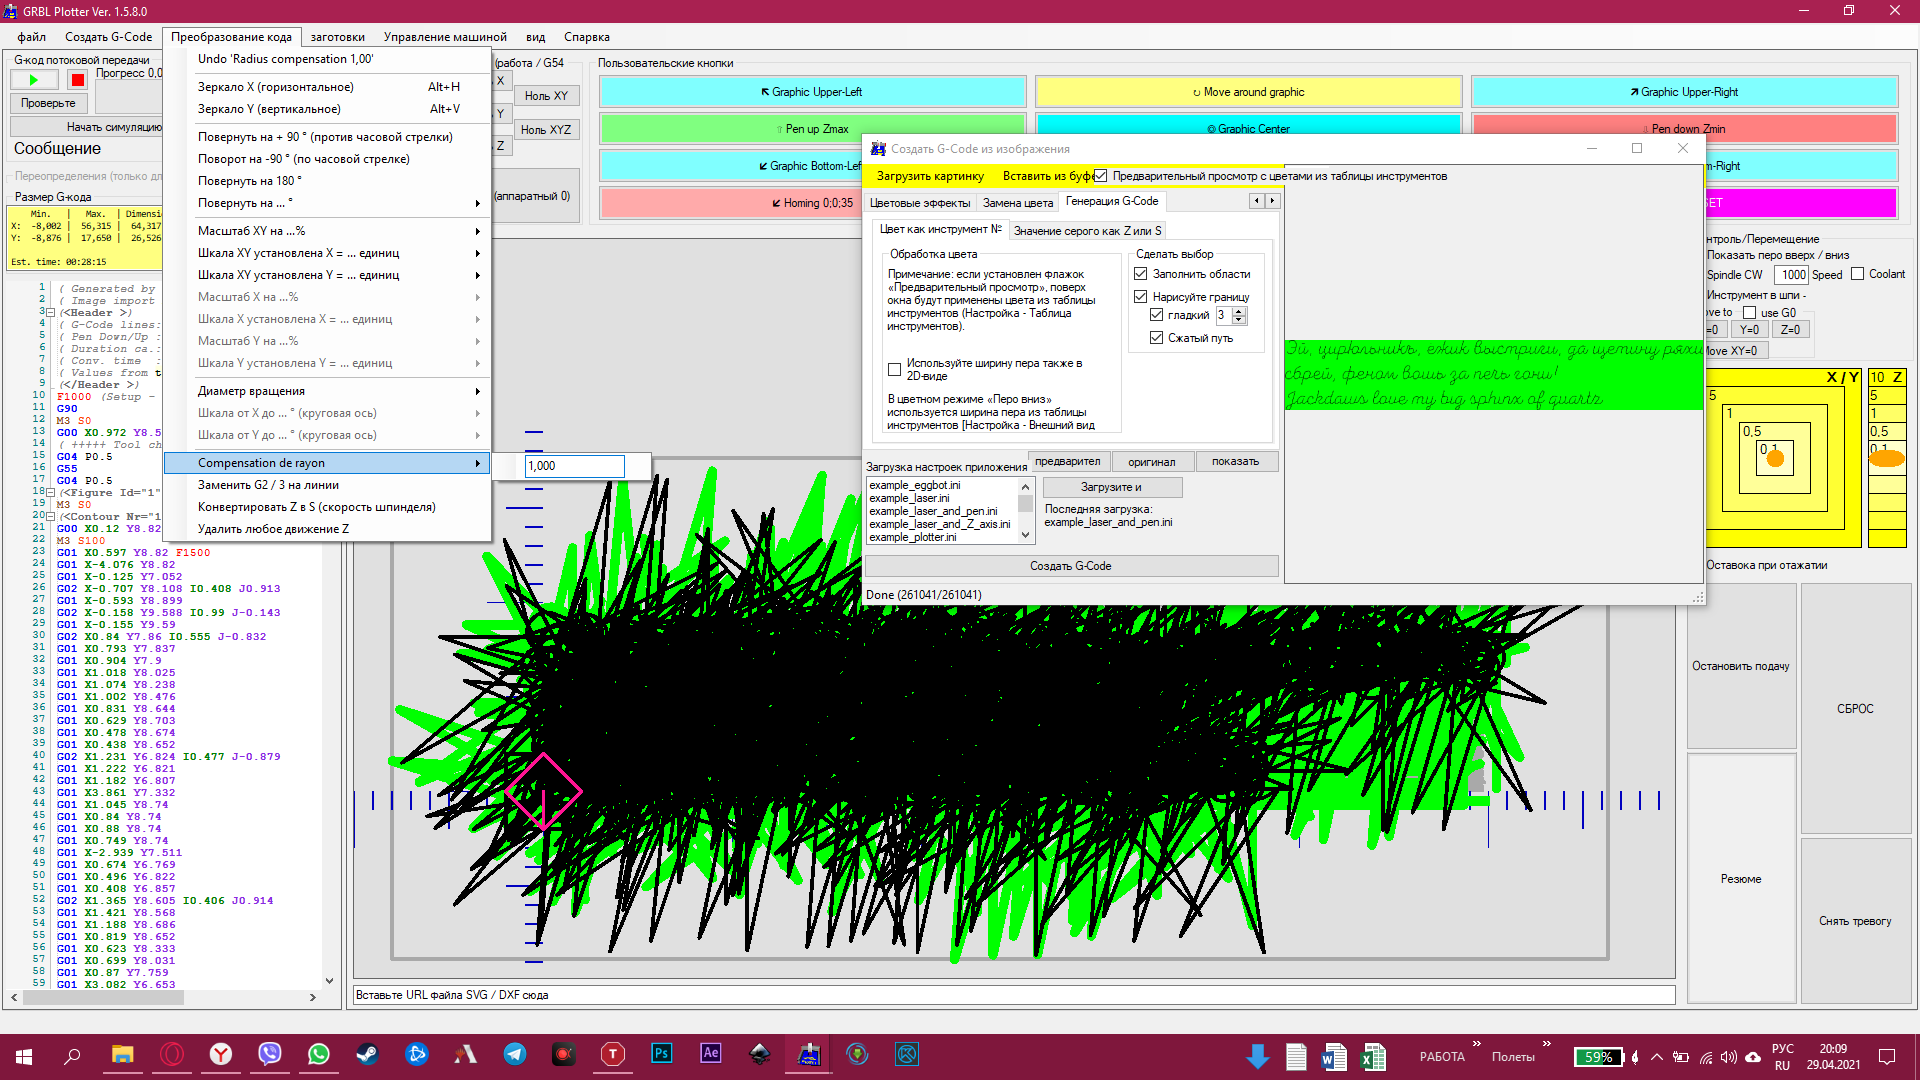Screen dimensions: 1920x1080
Task: Click the SVG / DXF URL input field
Action: tap(1015, 994)
